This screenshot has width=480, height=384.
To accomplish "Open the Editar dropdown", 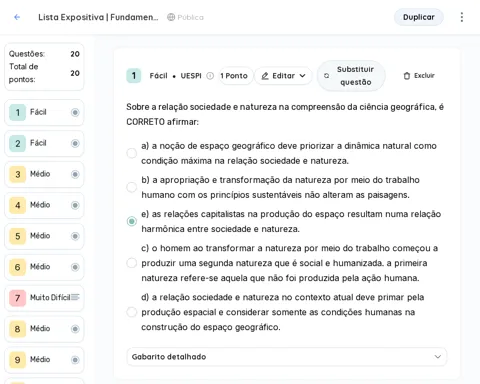I will pyautogui.click(x=283, y=76).
